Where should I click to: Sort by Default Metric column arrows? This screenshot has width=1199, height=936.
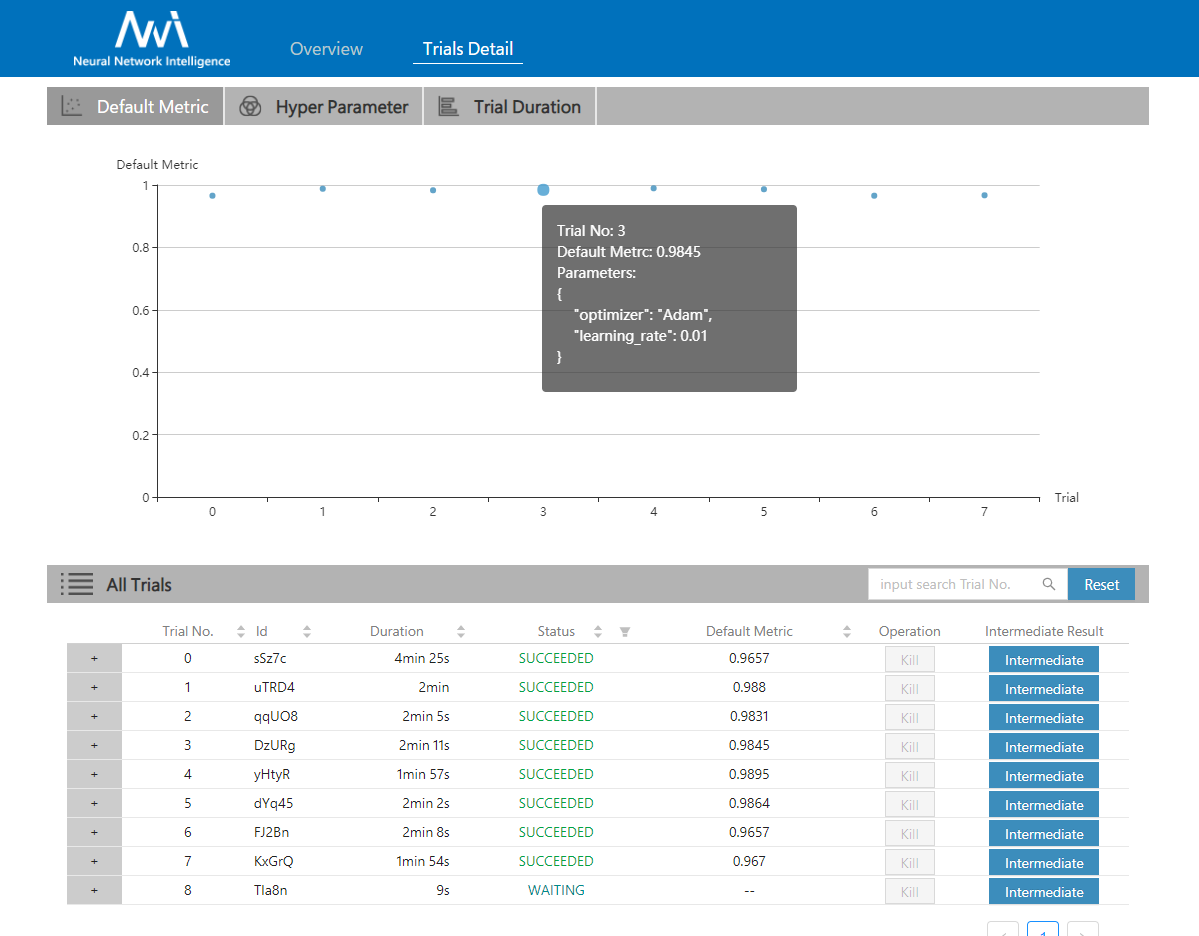pyautogui.click(x=847, y=632)
